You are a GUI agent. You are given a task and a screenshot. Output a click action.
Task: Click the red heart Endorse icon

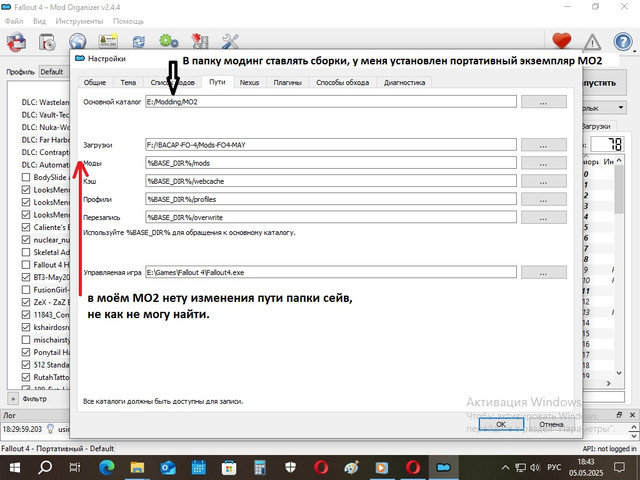point(562,41)
